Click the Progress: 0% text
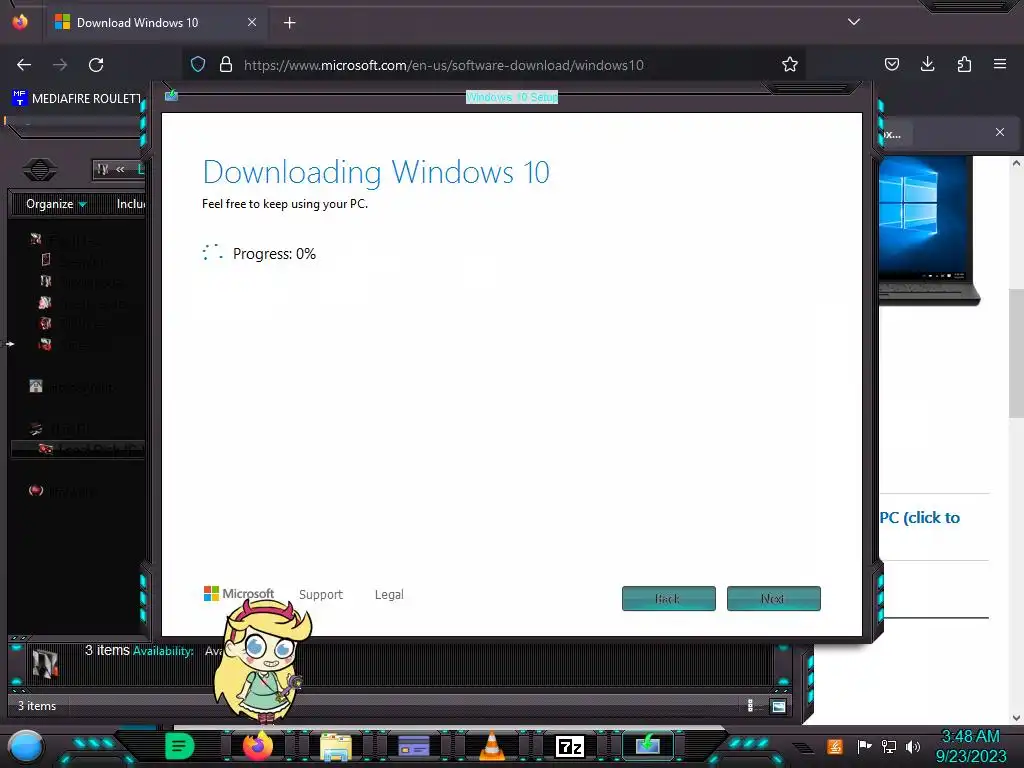Image resolution: width=1024 pixels, height=768 pixels. pos(274,253)
